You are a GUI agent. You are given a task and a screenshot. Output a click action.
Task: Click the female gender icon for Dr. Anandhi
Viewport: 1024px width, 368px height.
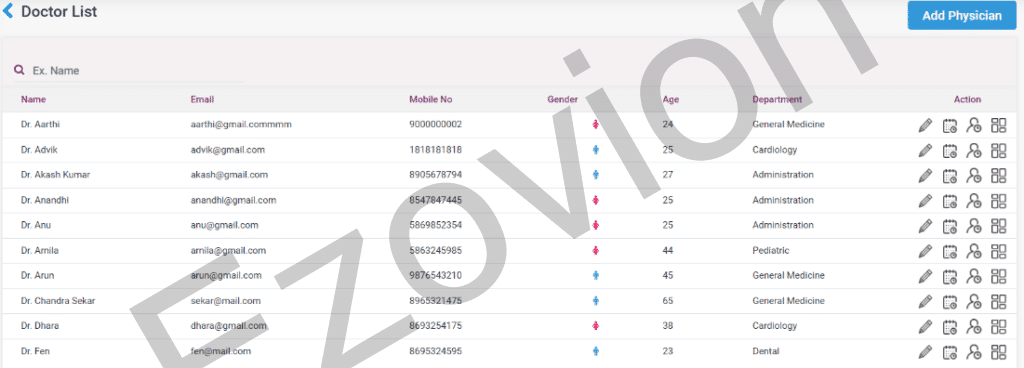[596, 200]
